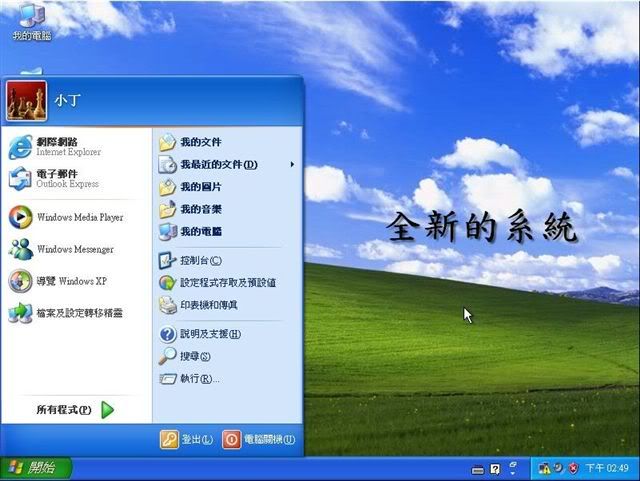640x481 pixels.
Task: Select the 我的文件 label text
Action: click(201, 142)
